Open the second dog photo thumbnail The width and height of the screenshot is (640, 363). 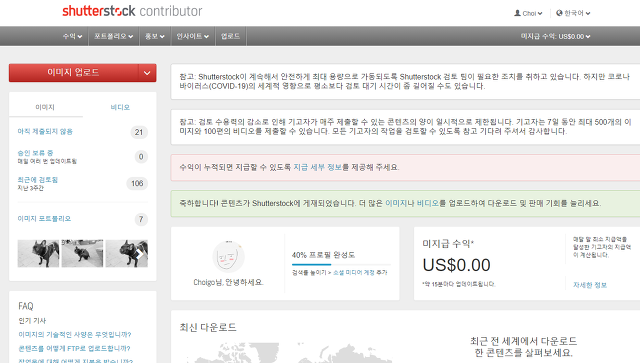tap(82, 254)
